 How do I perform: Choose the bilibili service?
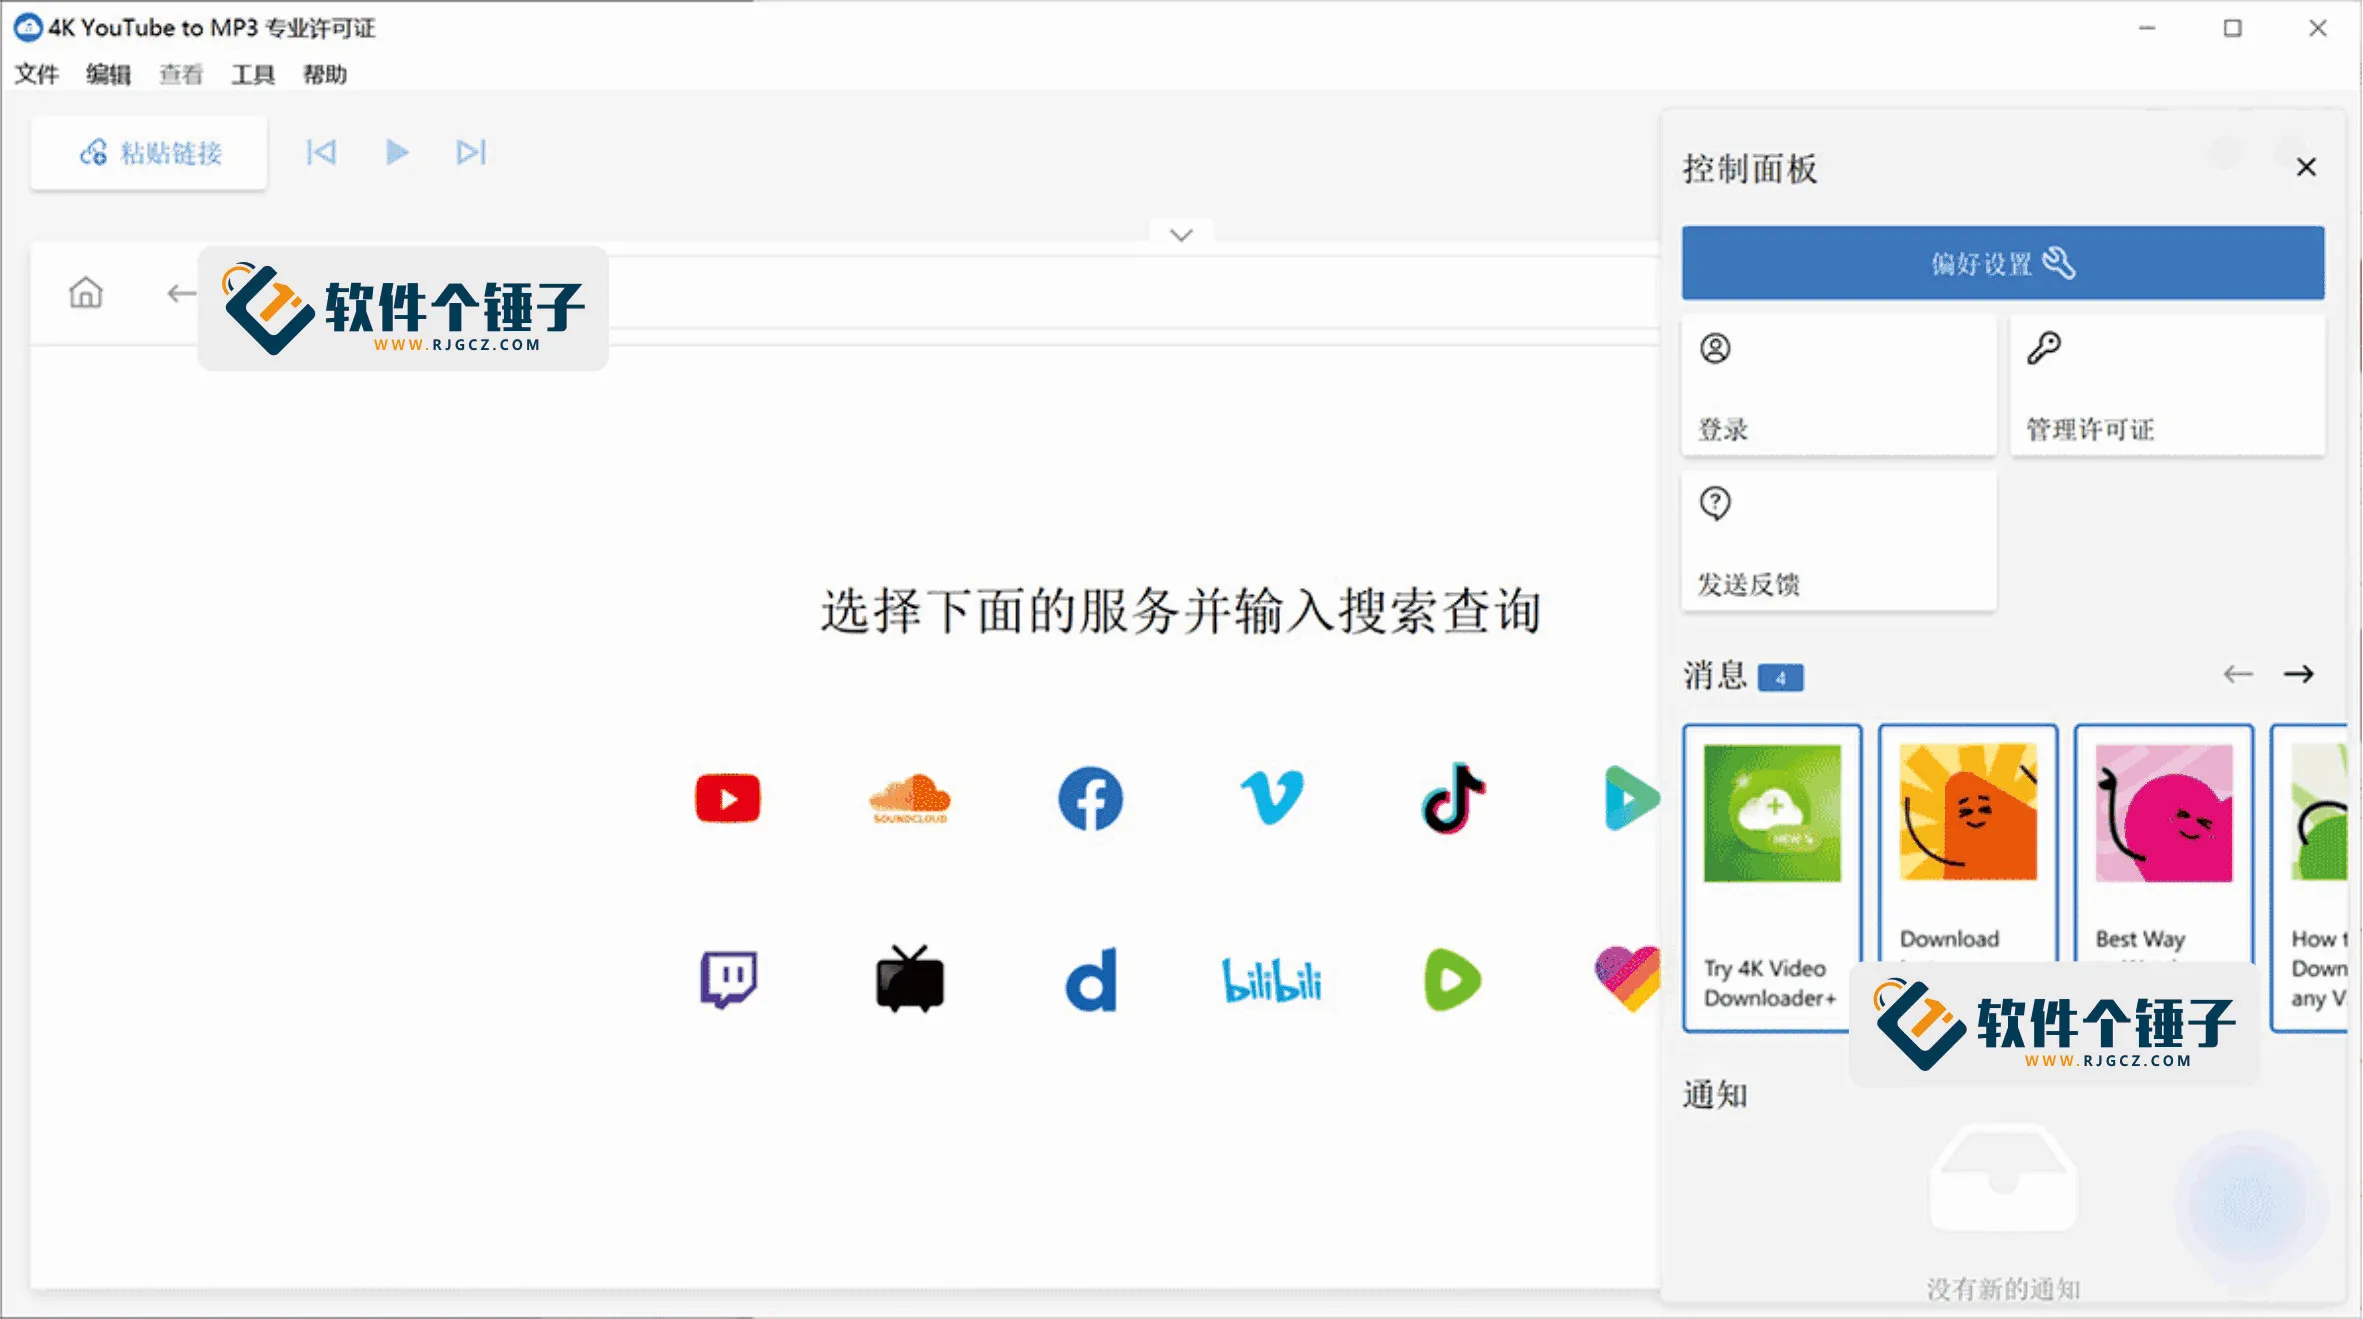[1271, 980]
